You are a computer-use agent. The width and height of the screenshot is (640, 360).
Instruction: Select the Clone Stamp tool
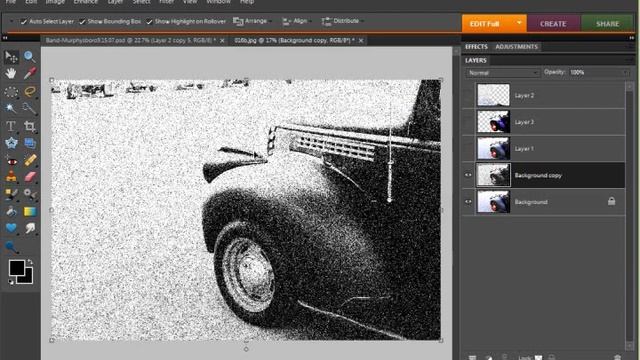[x=11, y=177]
